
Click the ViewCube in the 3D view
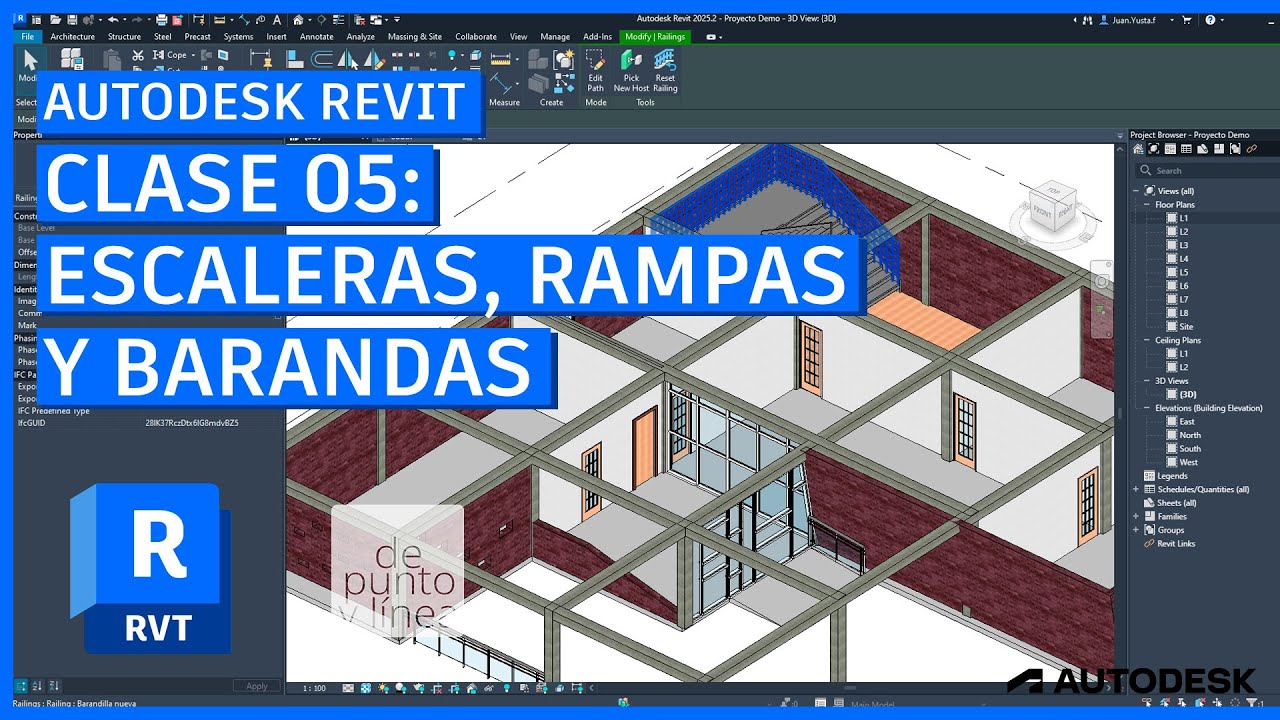coord(1056,208)
